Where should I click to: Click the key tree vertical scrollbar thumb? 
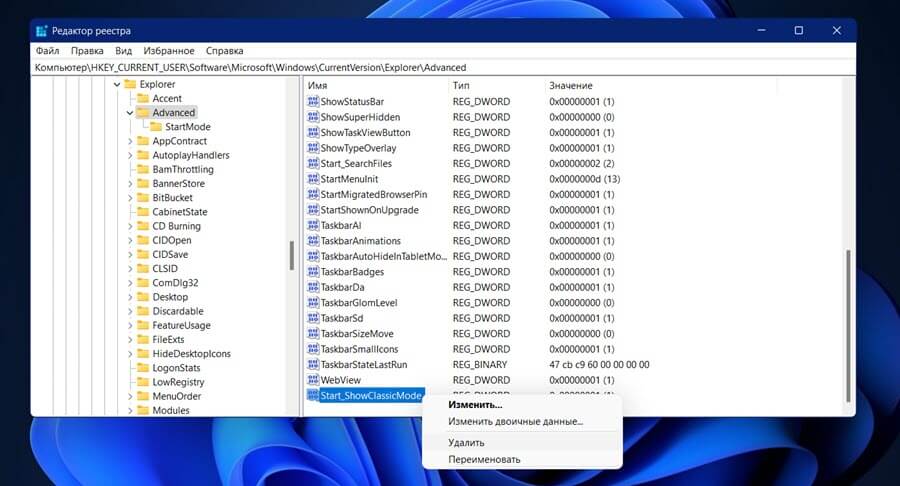292,255
